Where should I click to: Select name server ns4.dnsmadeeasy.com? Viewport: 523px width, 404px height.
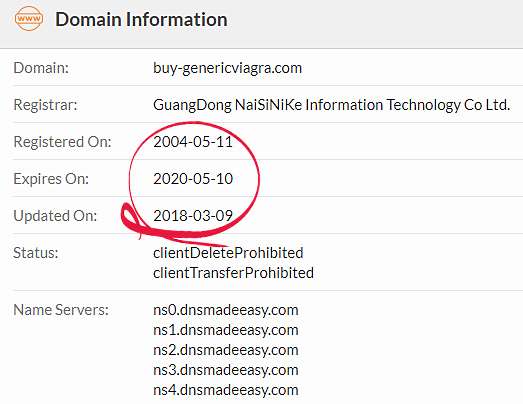coord(226,390)
